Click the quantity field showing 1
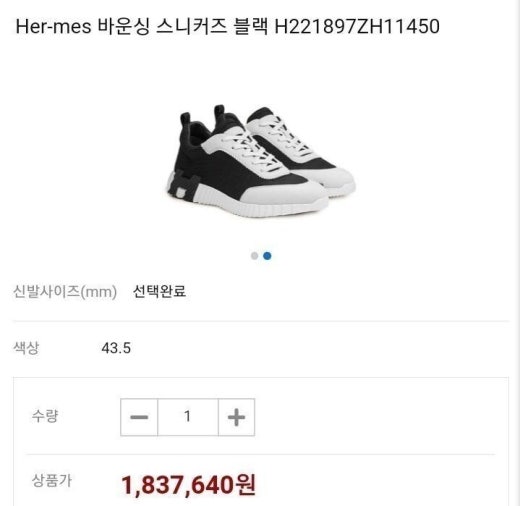 tap(188, 417)
